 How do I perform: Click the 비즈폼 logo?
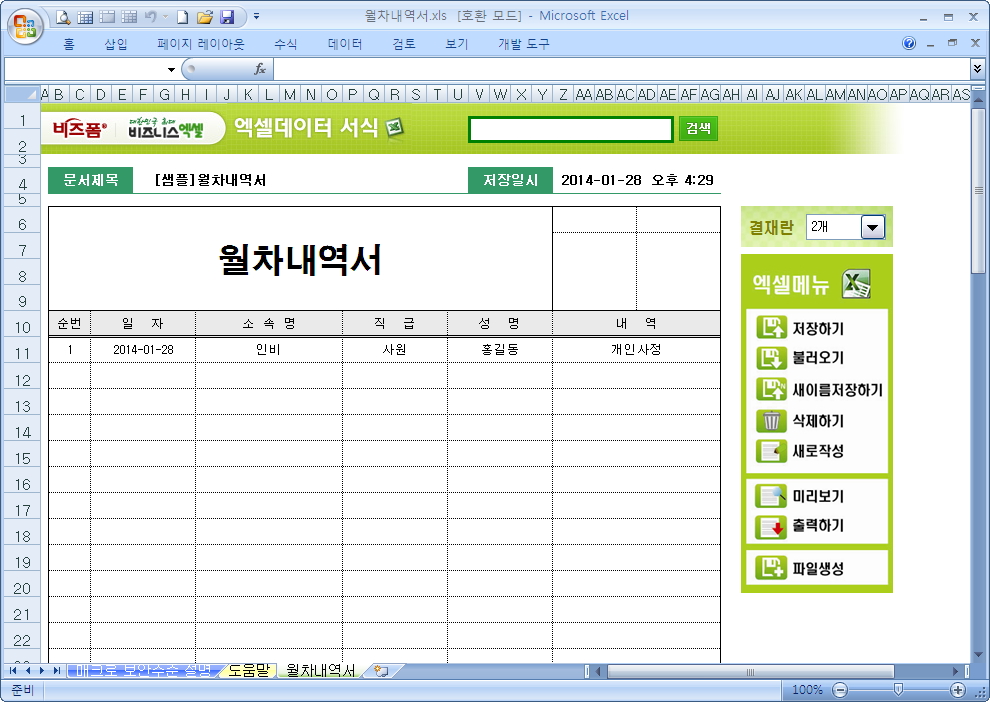80,129
